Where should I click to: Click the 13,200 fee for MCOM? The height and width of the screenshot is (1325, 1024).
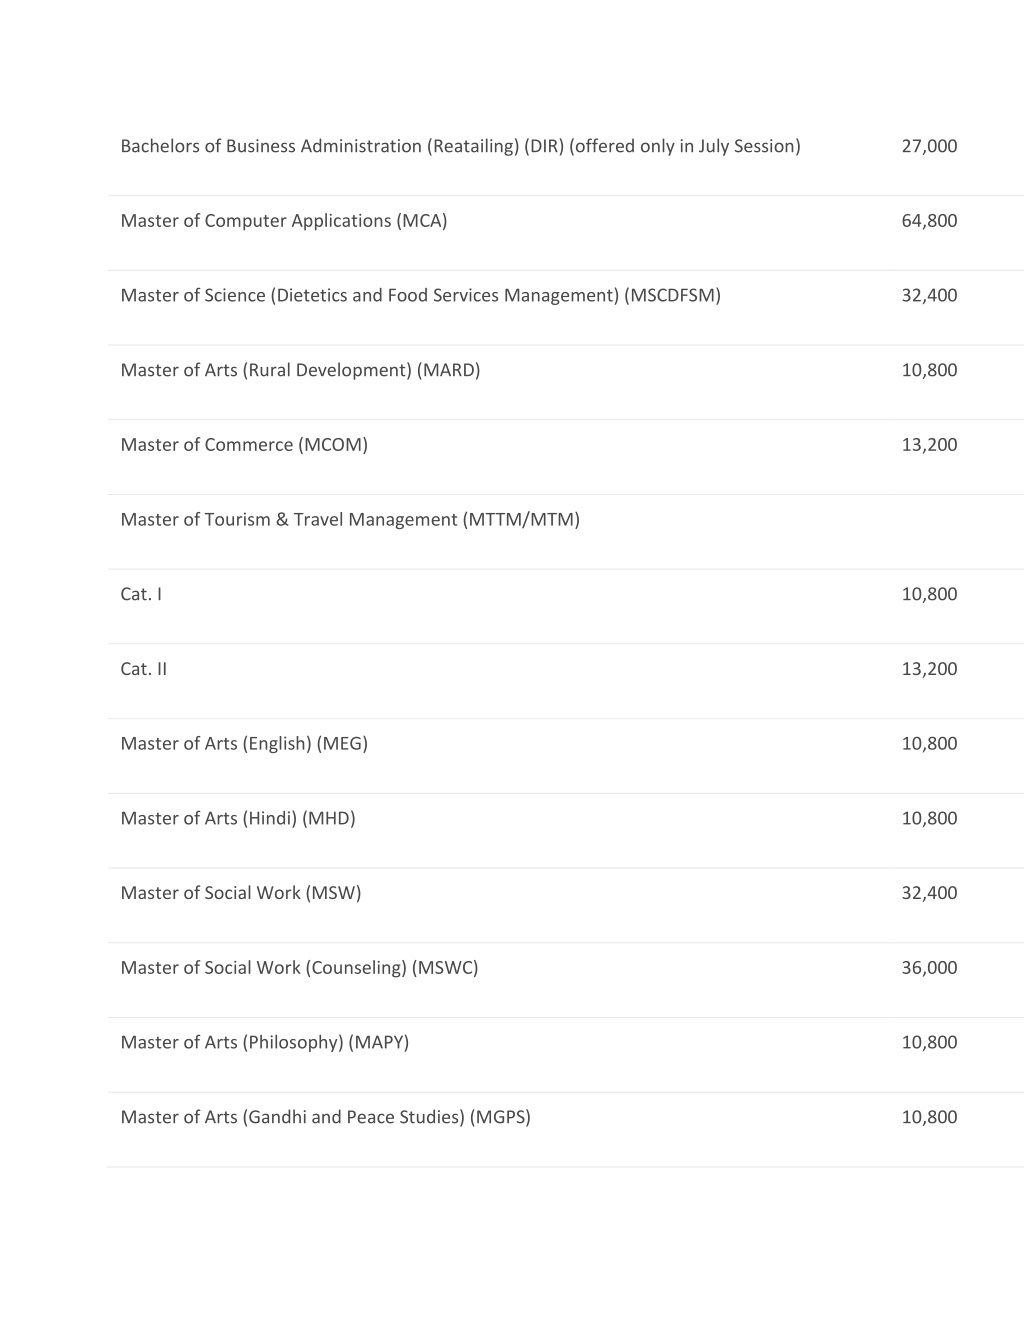tap(929, 445)
